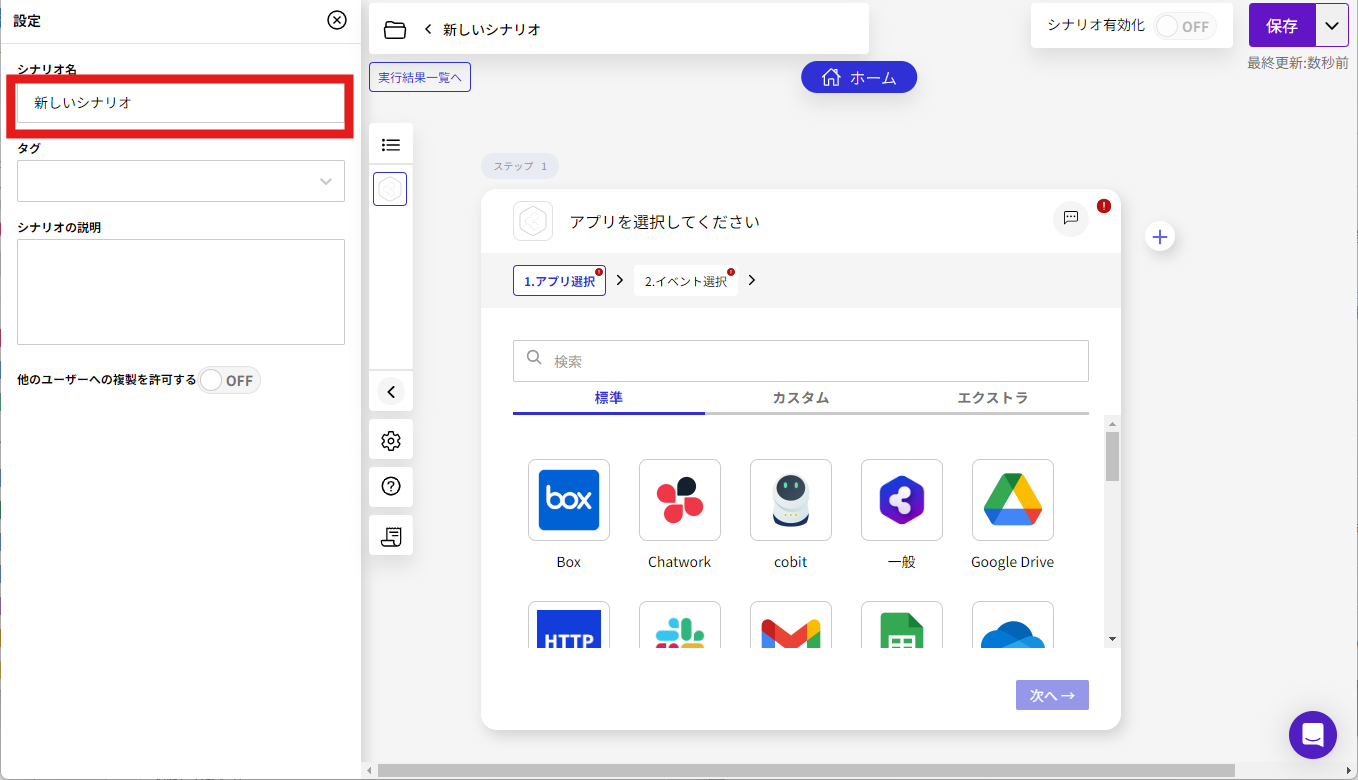Click the app list scrollbar down arrow
The image size is (1358, 780).
click(x=1113, y=639)
